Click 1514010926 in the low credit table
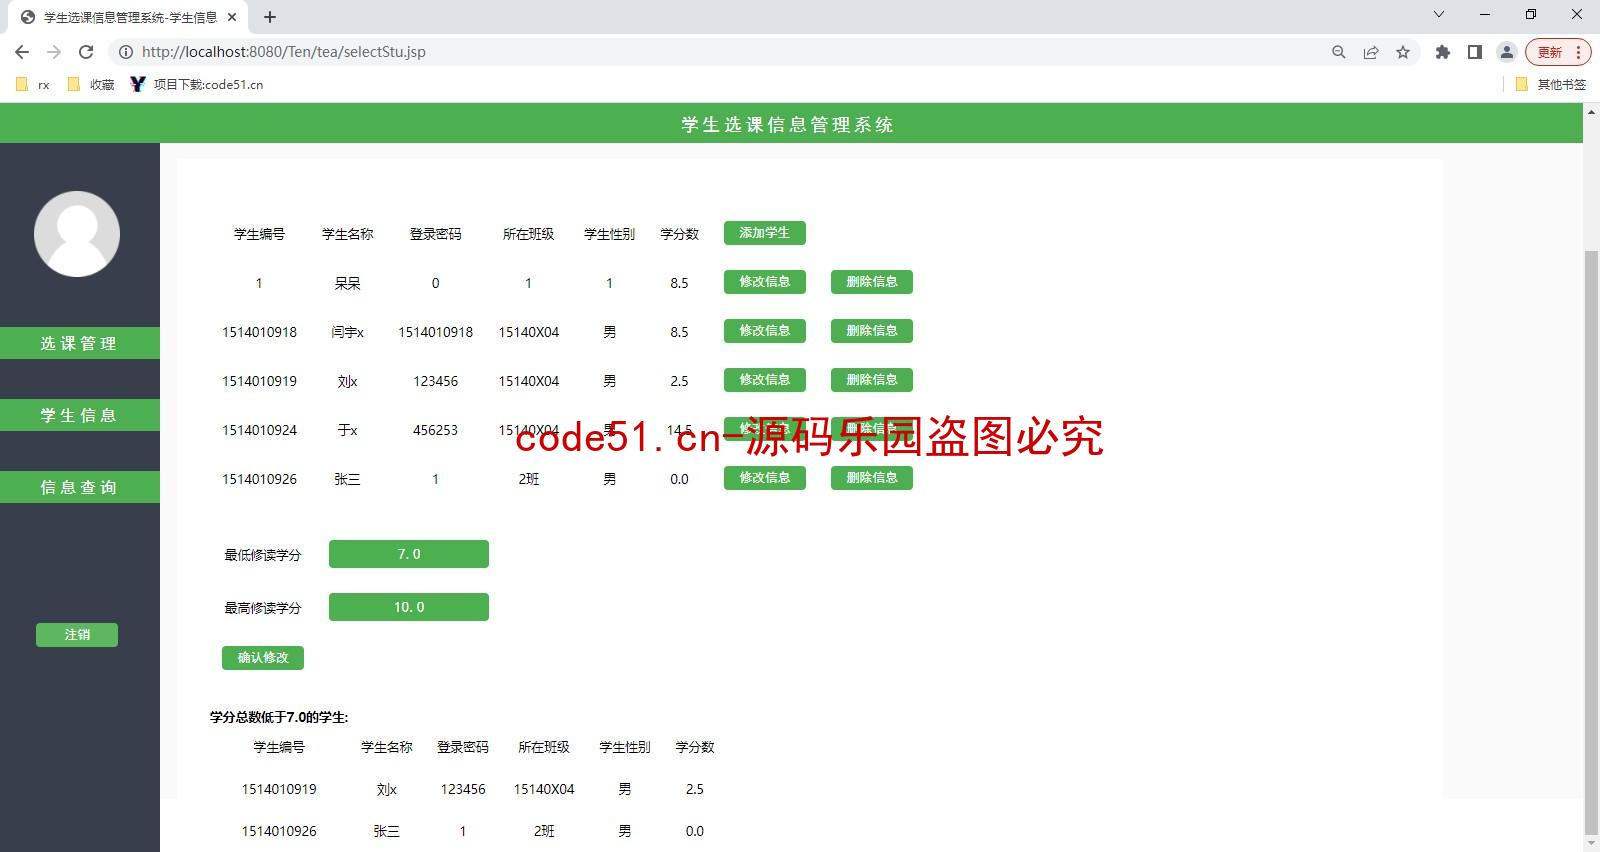Viewport: 1600px width, 852px height. pyautogui.click(x=279, y=831)
